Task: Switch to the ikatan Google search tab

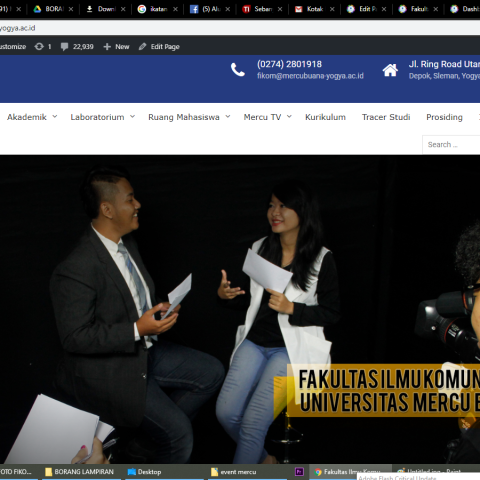Action: [x=156, y=9]
